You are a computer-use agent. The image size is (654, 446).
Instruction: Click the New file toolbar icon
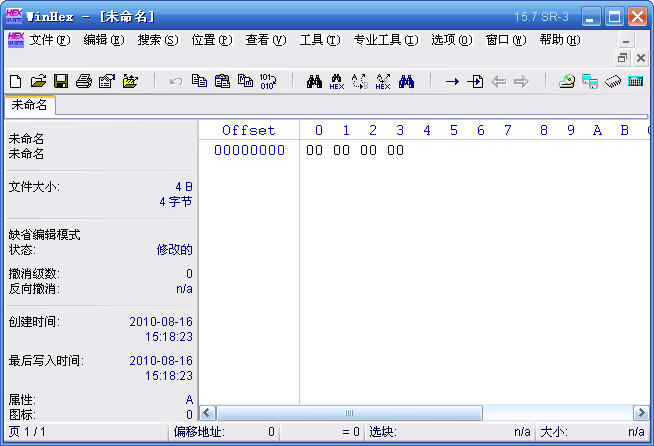pos(15,82)
